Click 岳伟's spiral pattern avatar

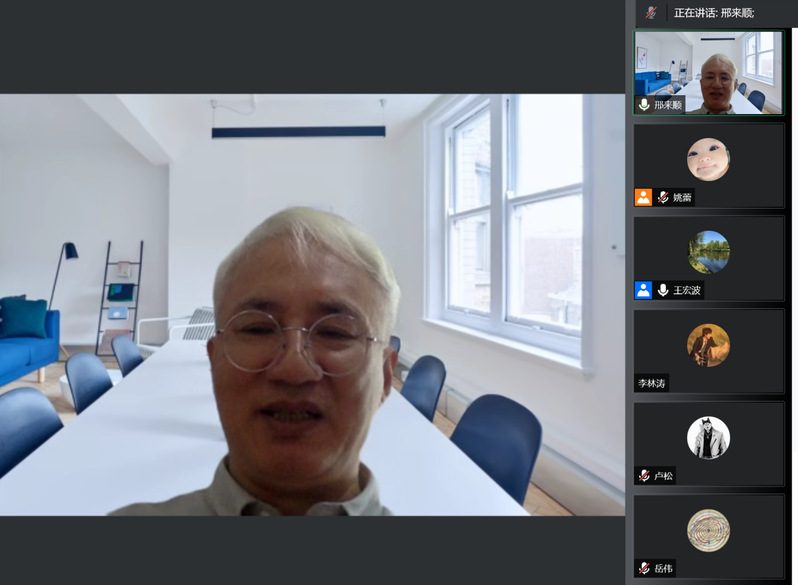tap(708, 530)
